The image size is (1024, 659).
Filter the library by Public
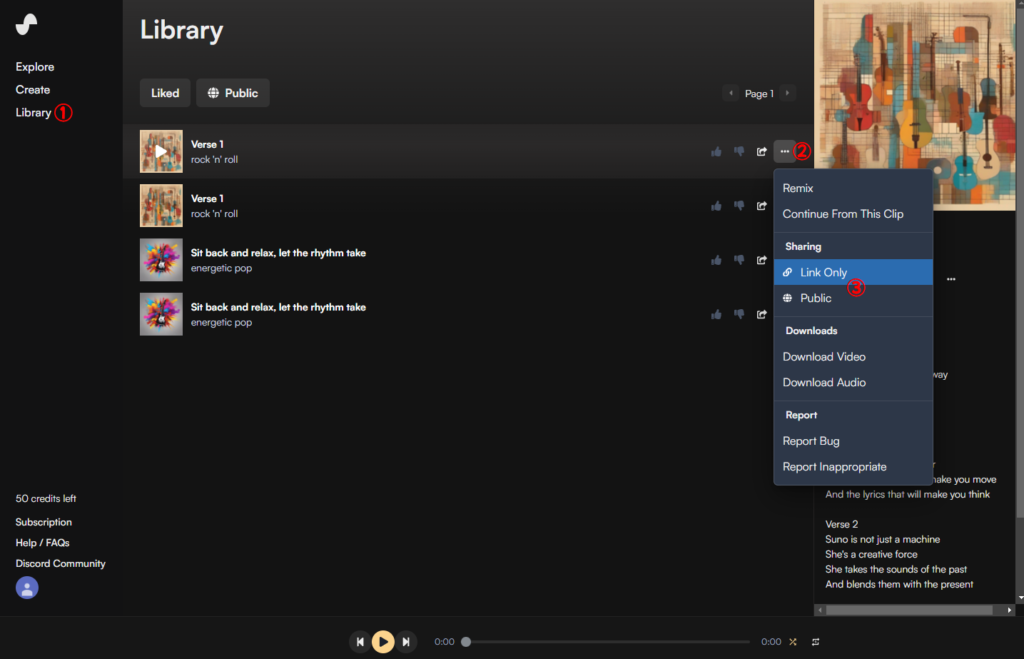233,93
